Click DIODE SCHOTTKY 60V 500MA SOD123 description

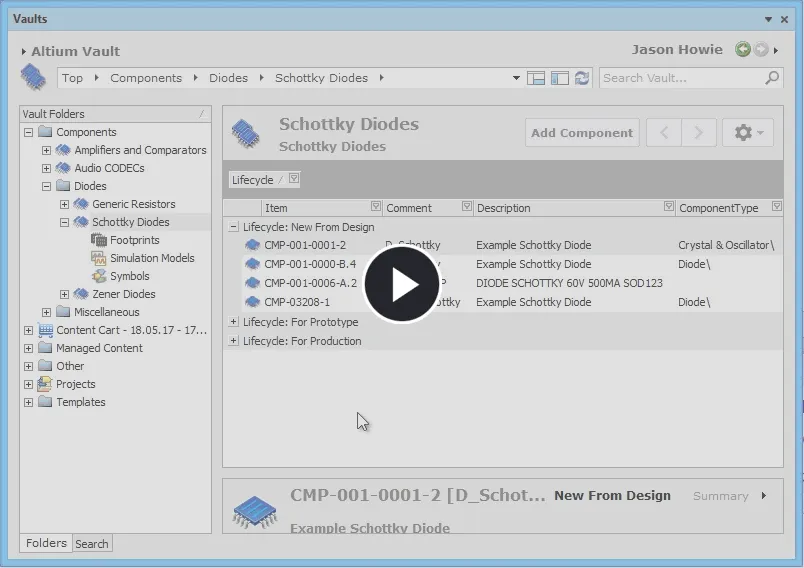point(569,283)
